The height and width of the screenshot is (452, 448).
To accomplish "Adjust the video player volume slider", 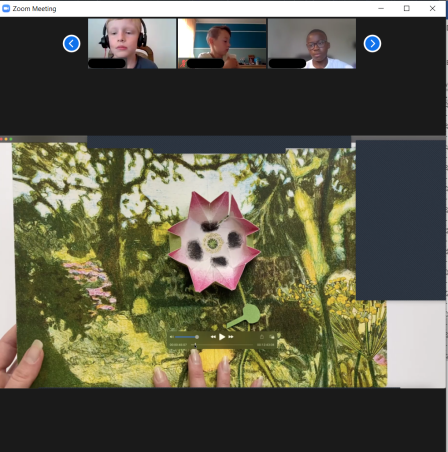I will point(187,337).
